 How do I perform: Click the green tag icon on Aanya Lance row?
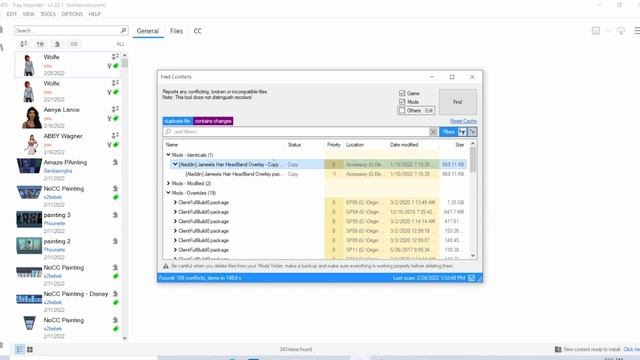pyautogui.click(x=116, y=118)
